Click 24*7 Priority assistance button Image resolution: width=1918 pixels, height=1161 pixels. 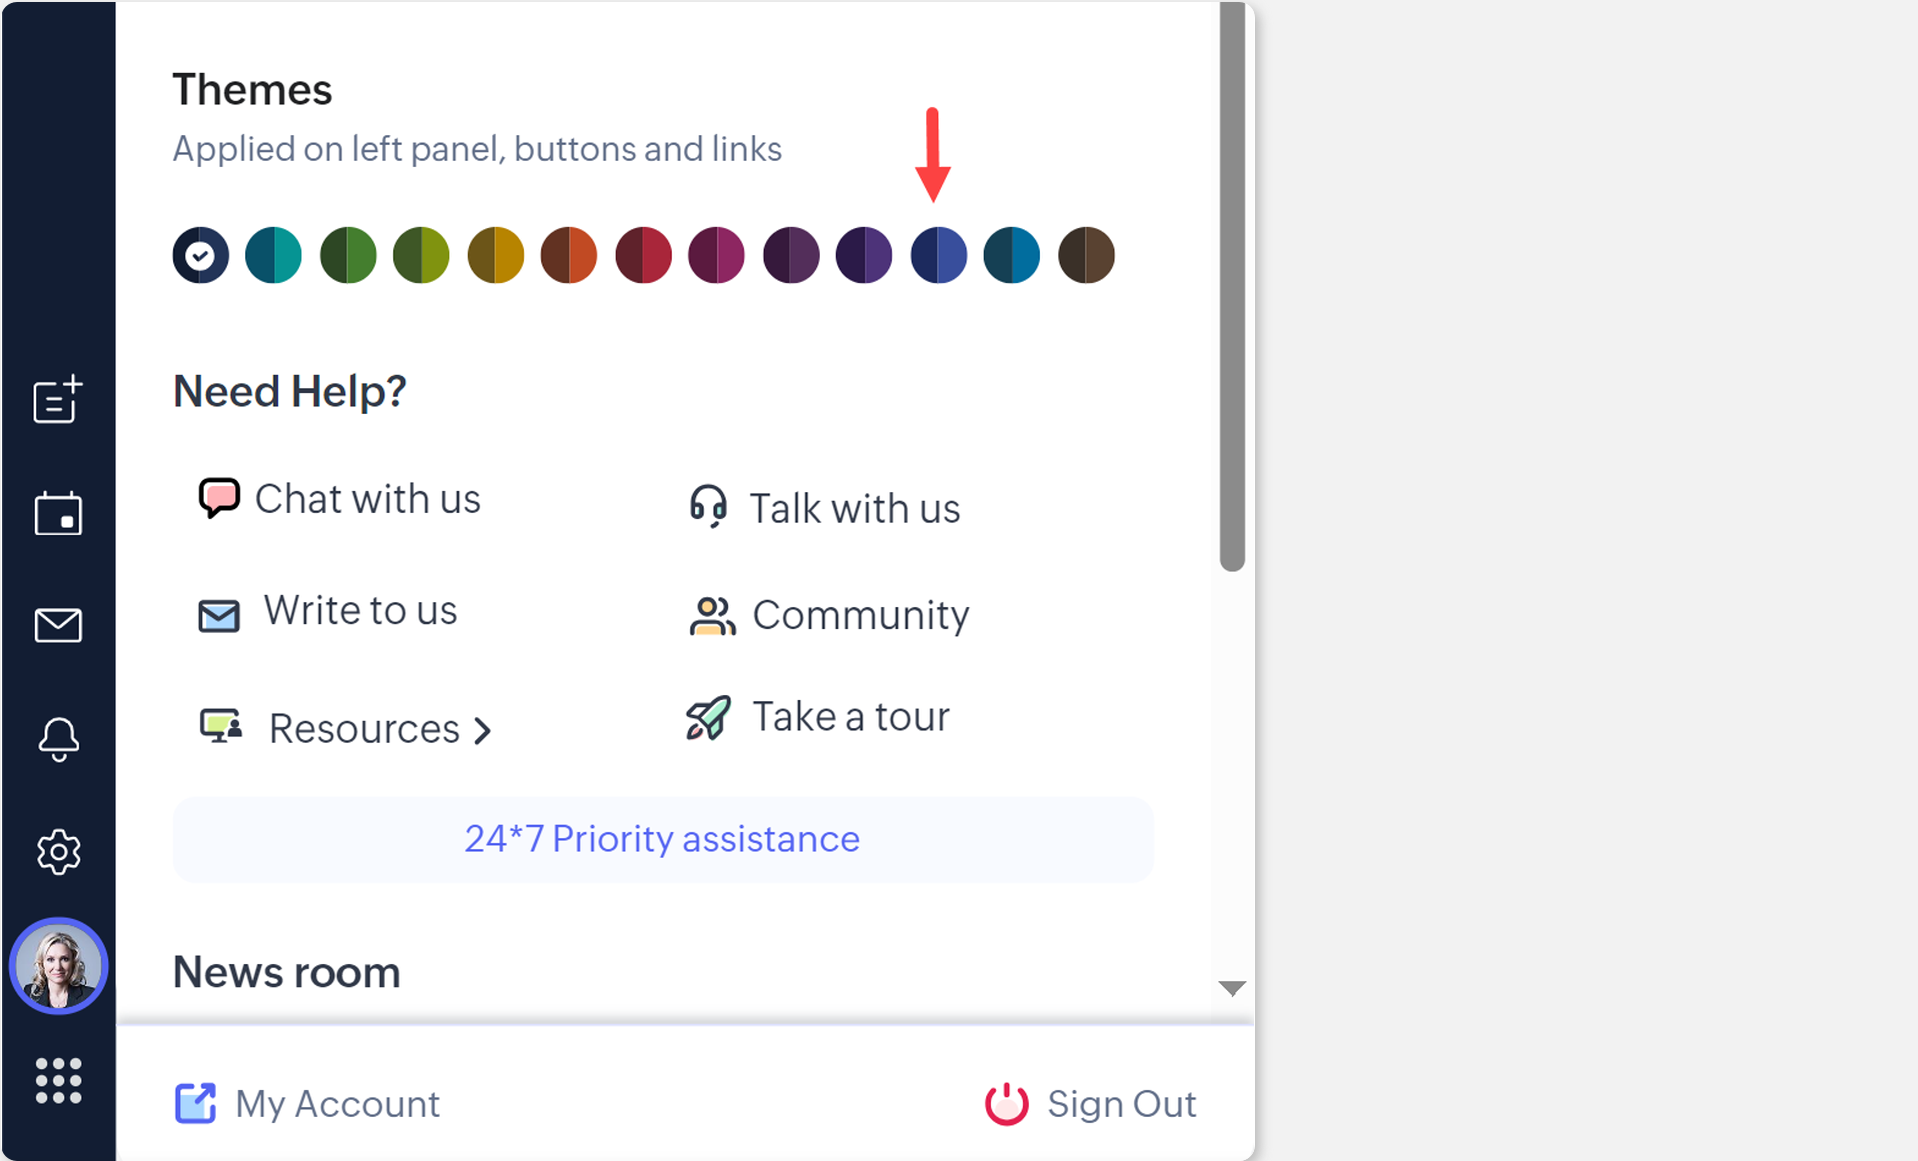662,839
